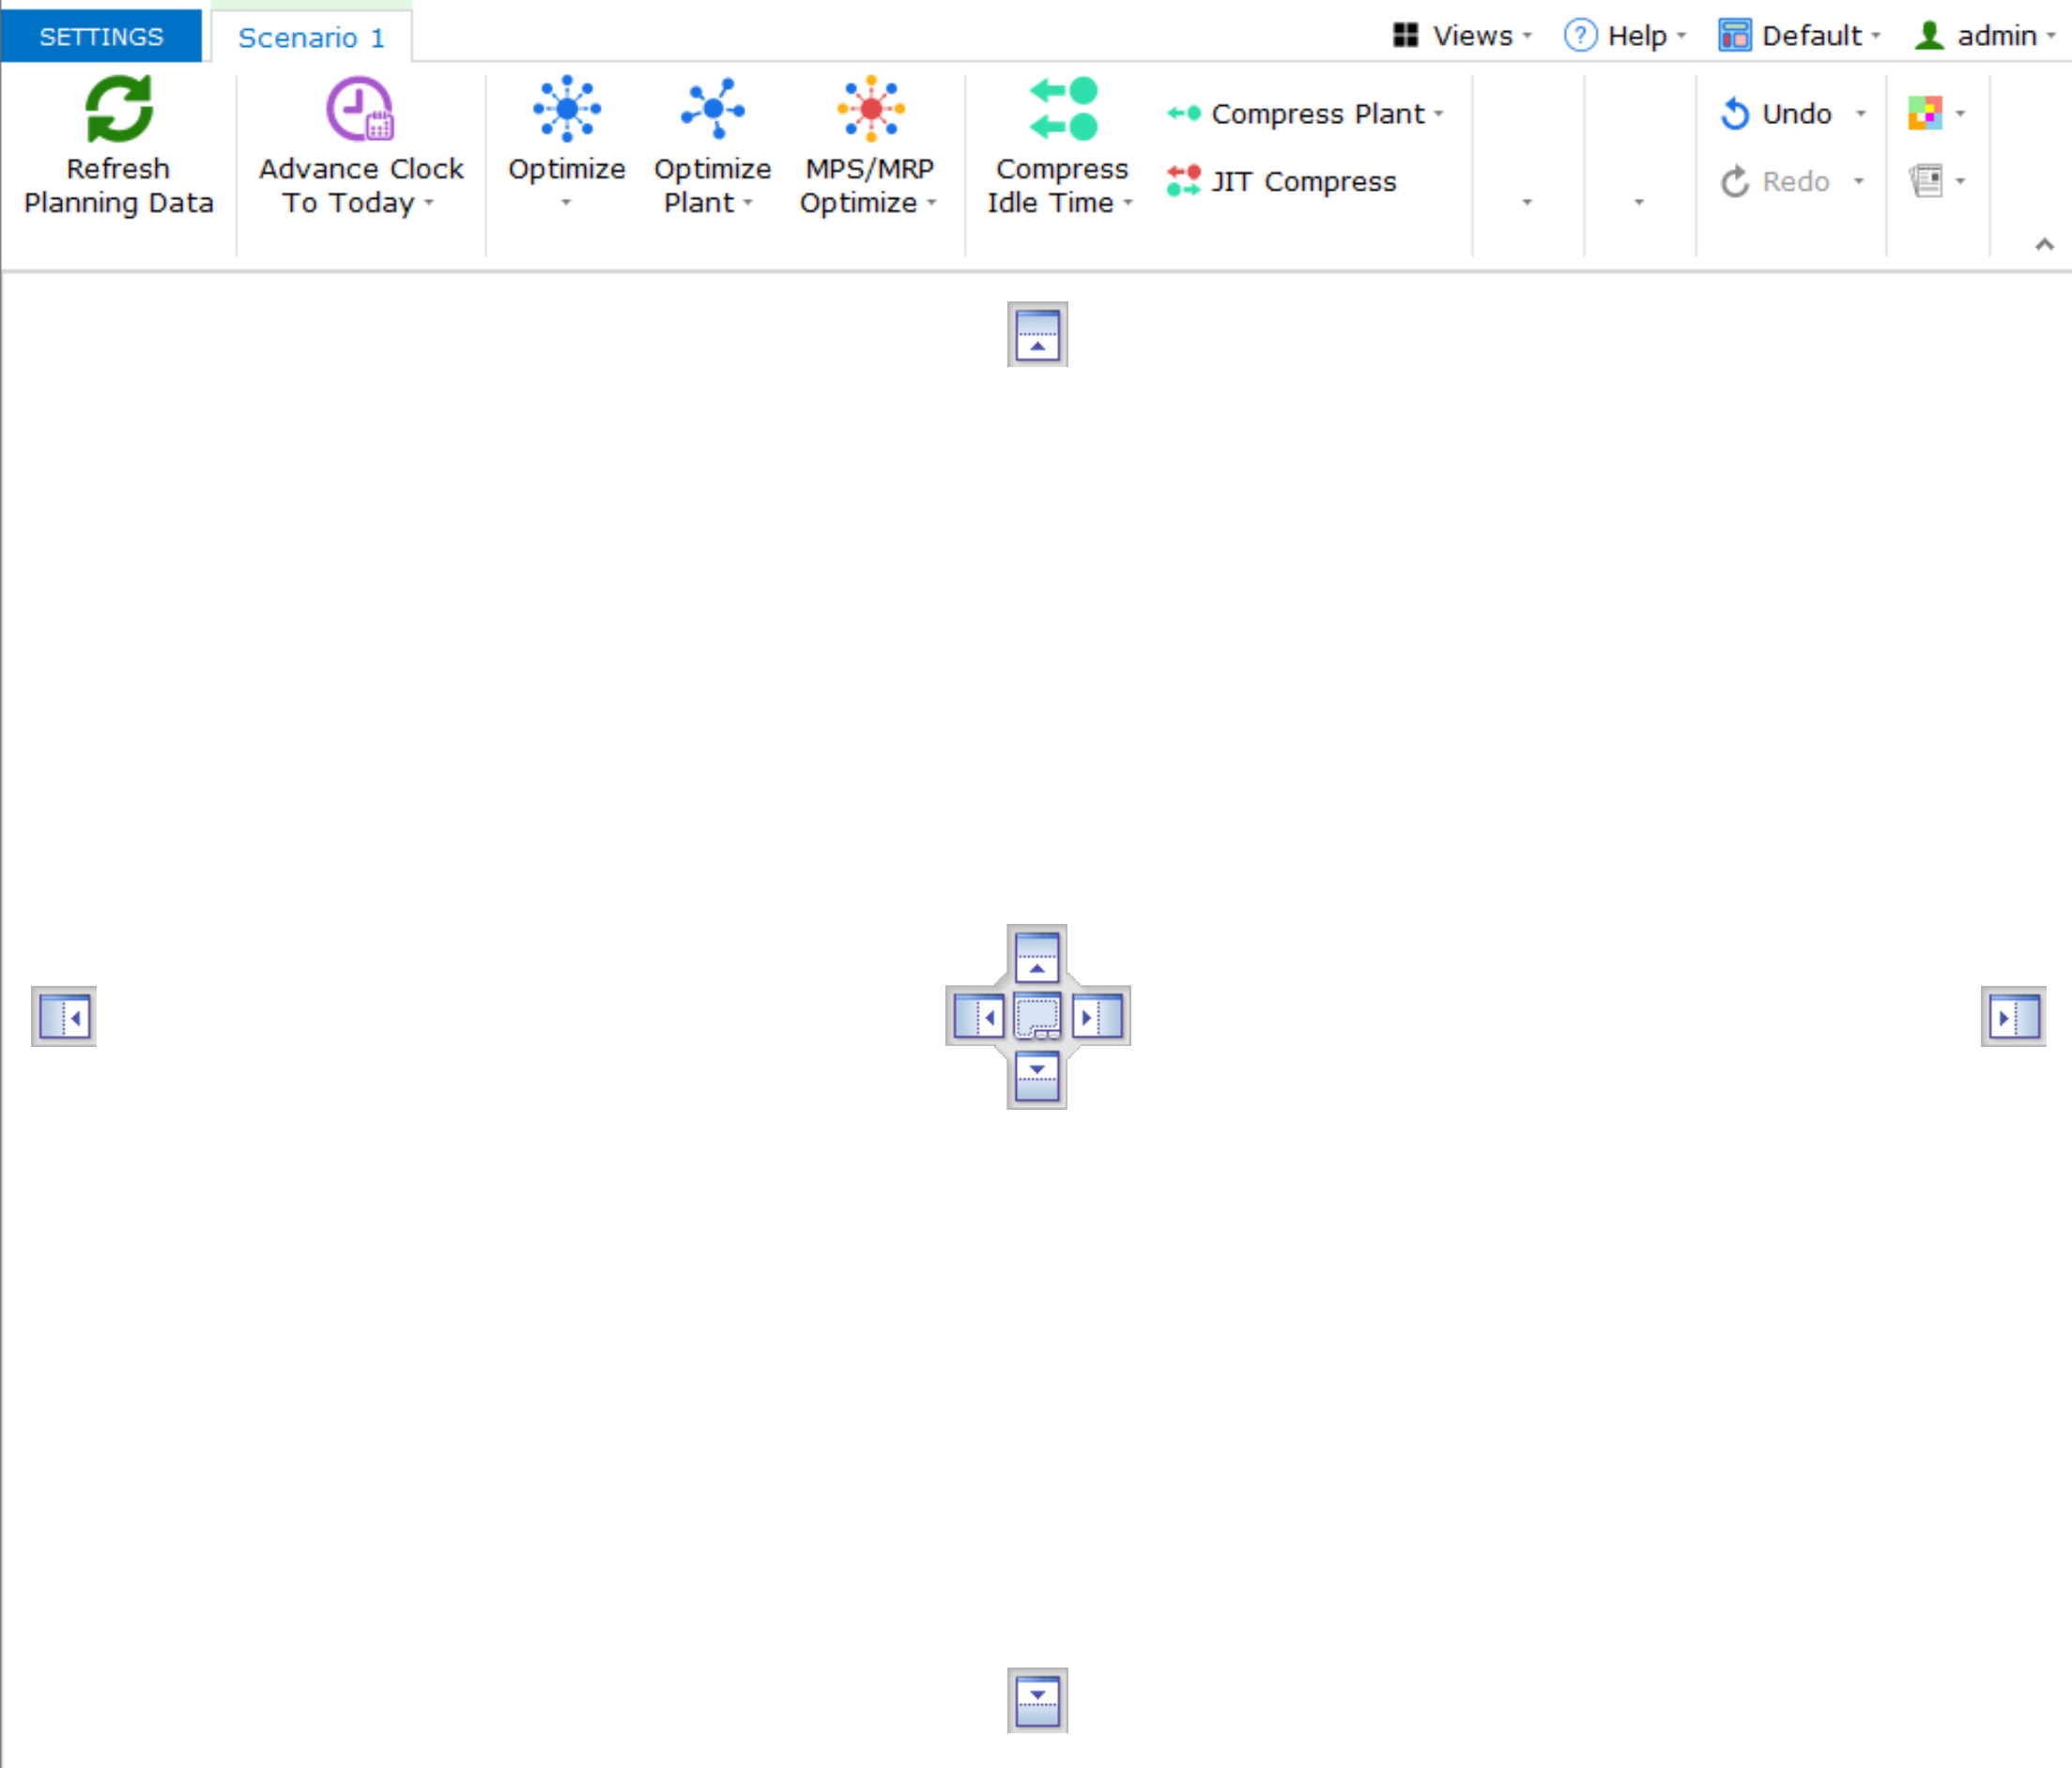Click the admin user icon

[x=1929, y=36]
